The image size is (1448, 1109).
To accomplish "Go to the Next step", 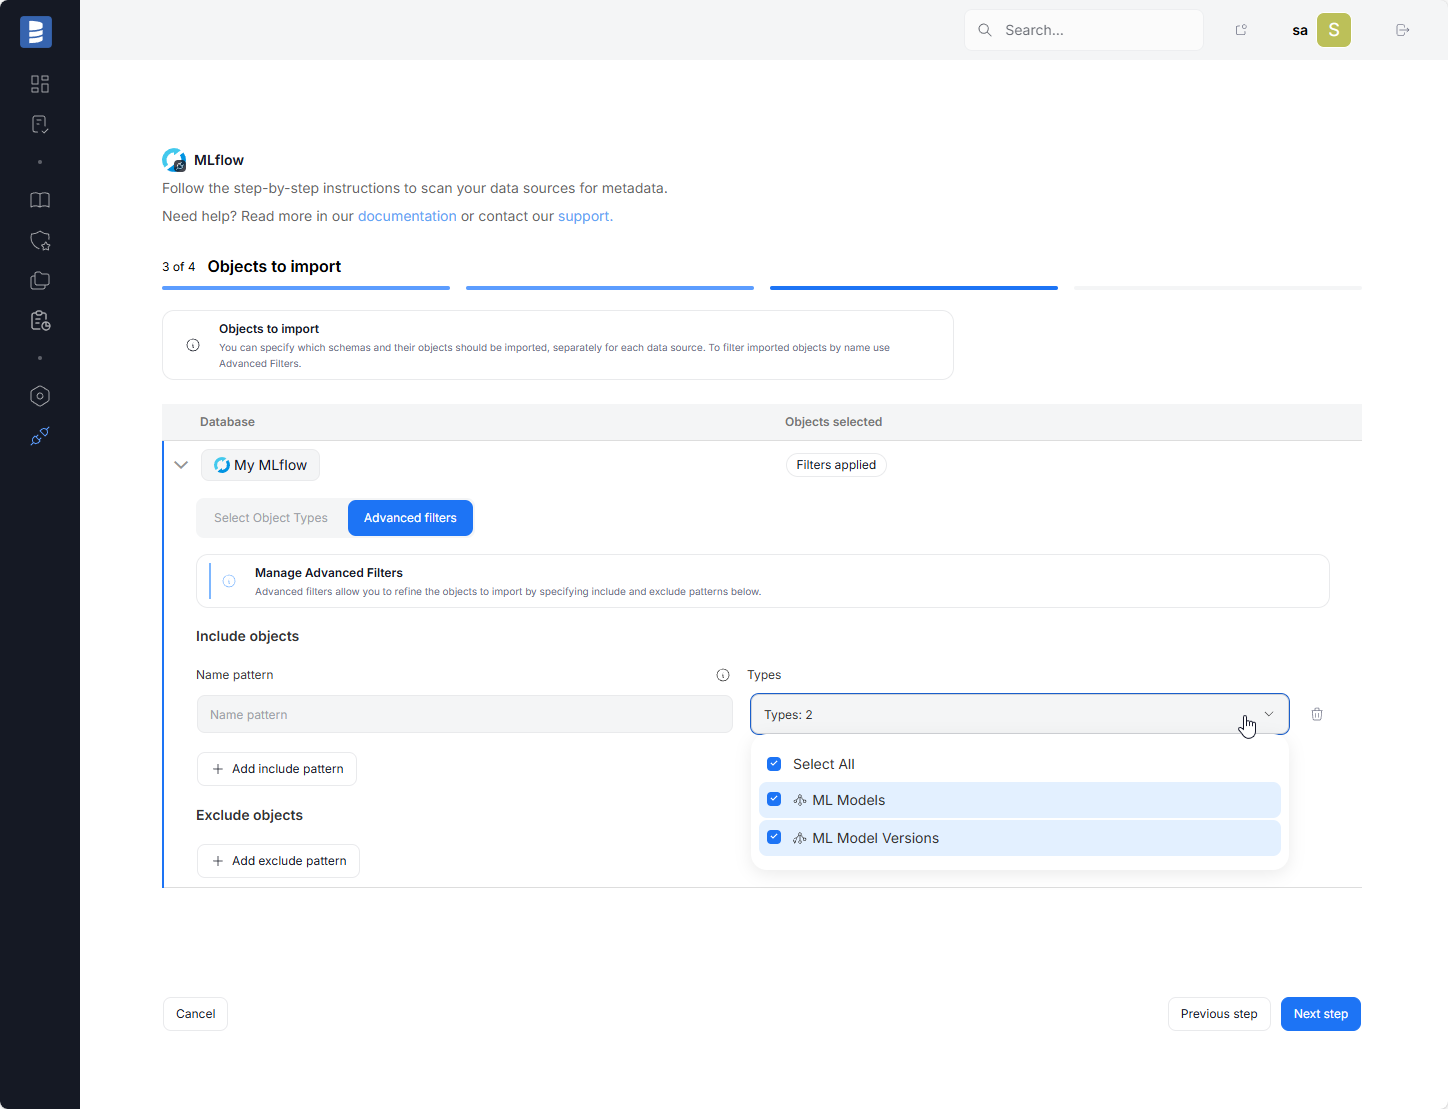I will pos(1320,1014).
